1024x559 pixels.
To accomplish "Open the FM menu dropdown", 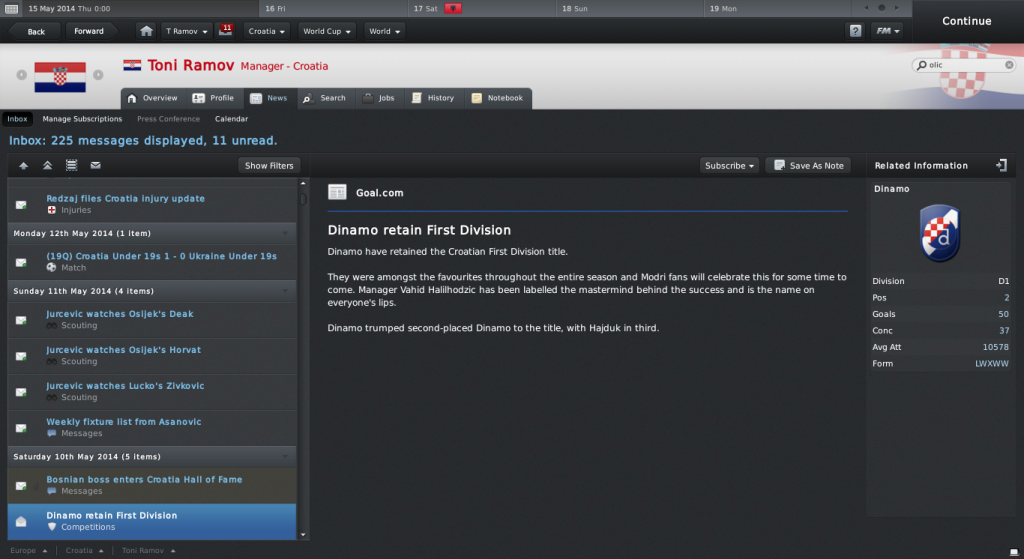I will pos(888,31).
